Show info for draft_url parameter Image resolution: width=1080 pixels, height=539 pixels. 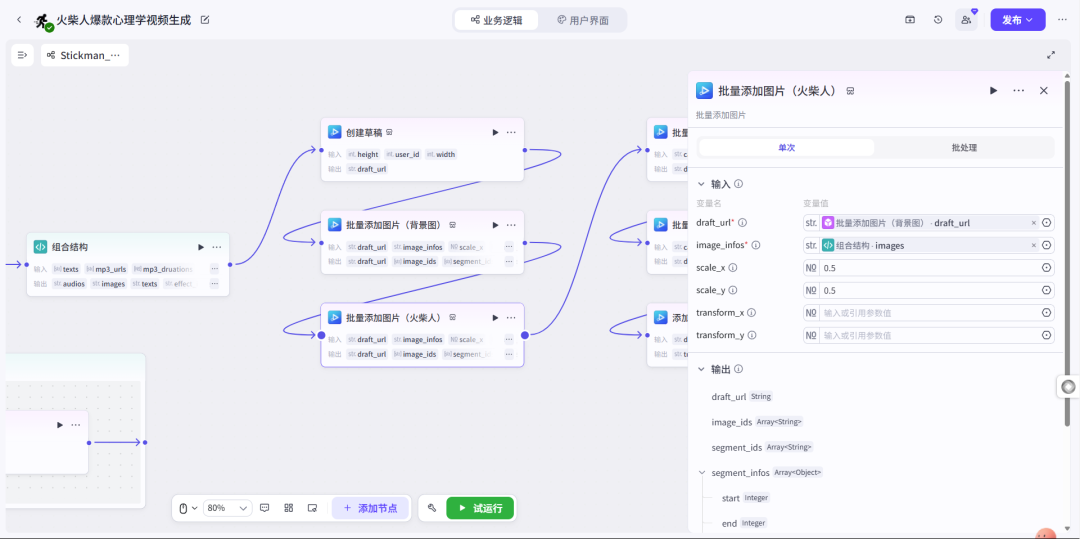pos(742,222)
